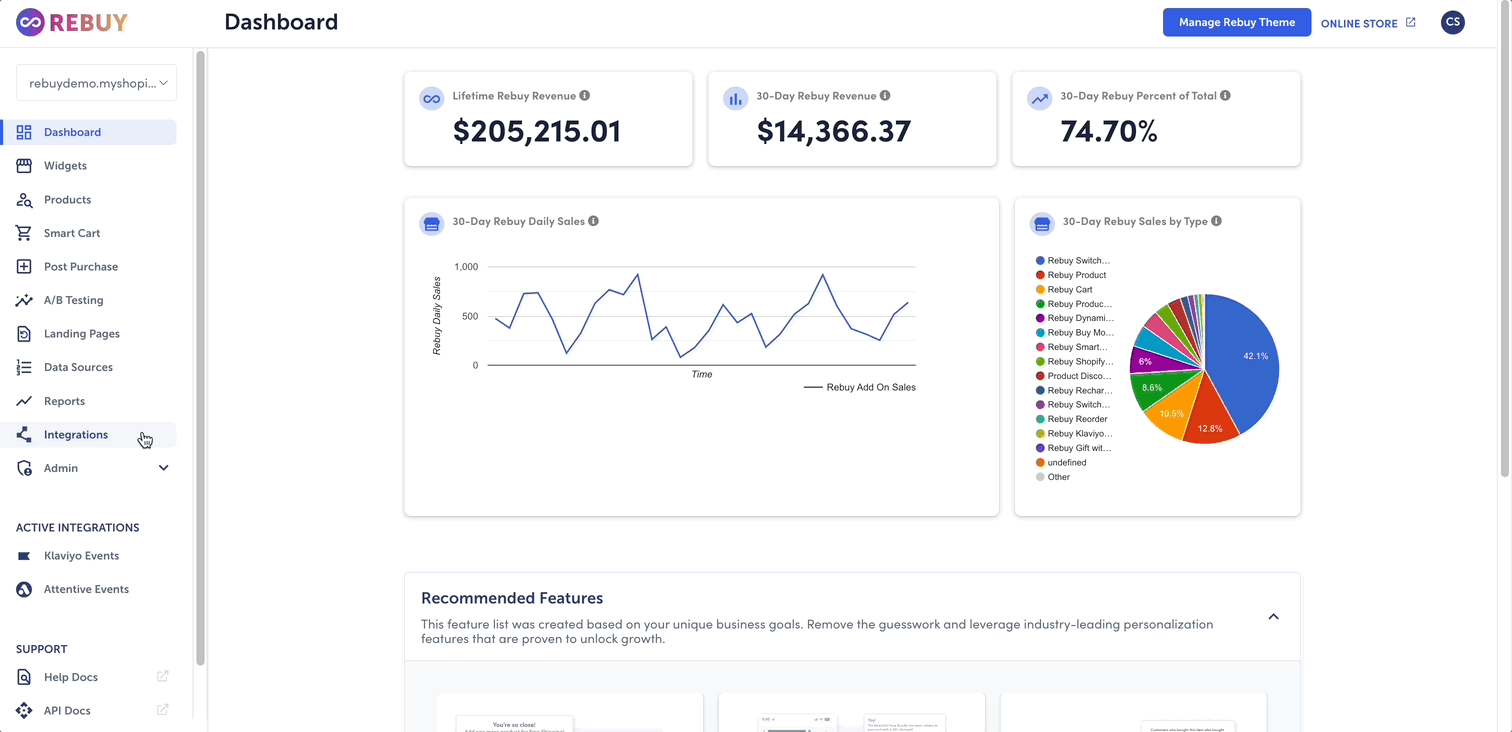Select the Widgets icon in the sidebar

(x=25, y=165)
